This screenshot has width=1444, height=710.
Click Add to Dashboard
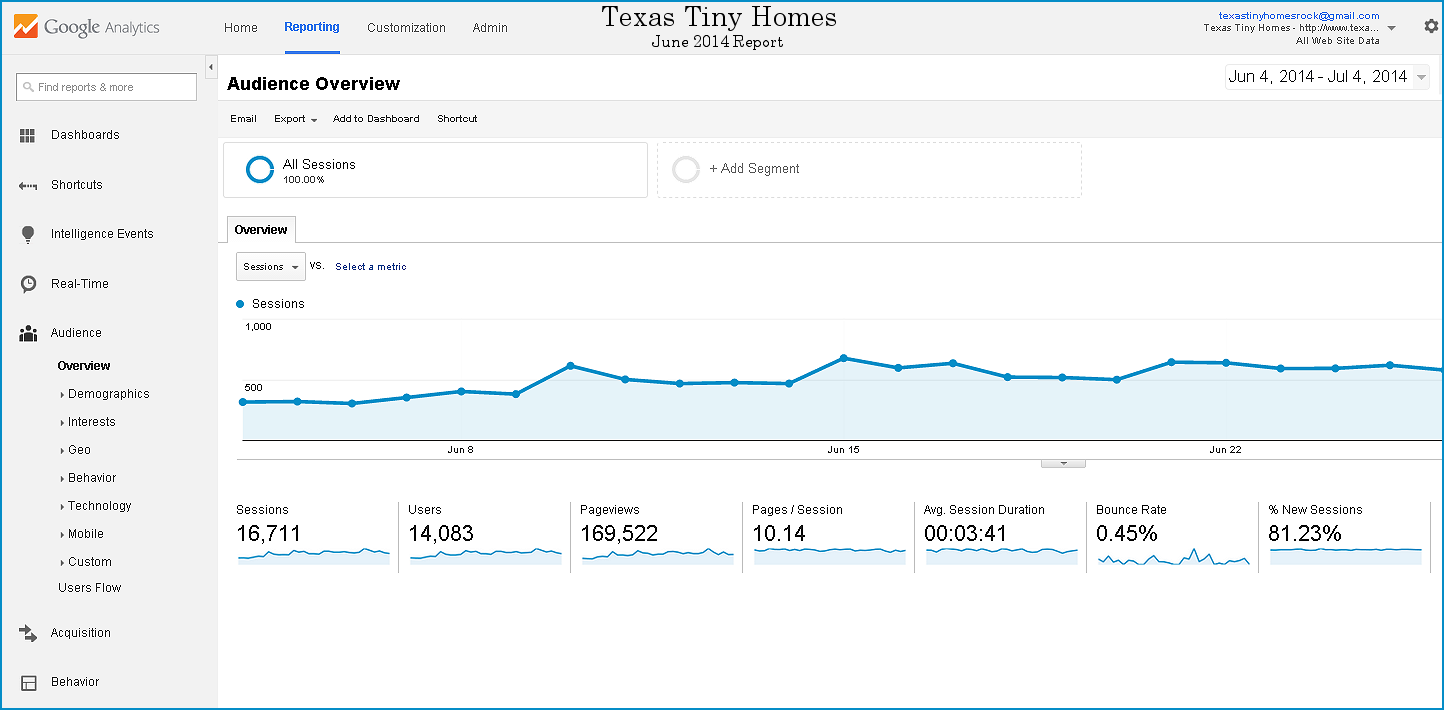click(x=376, y=119)
